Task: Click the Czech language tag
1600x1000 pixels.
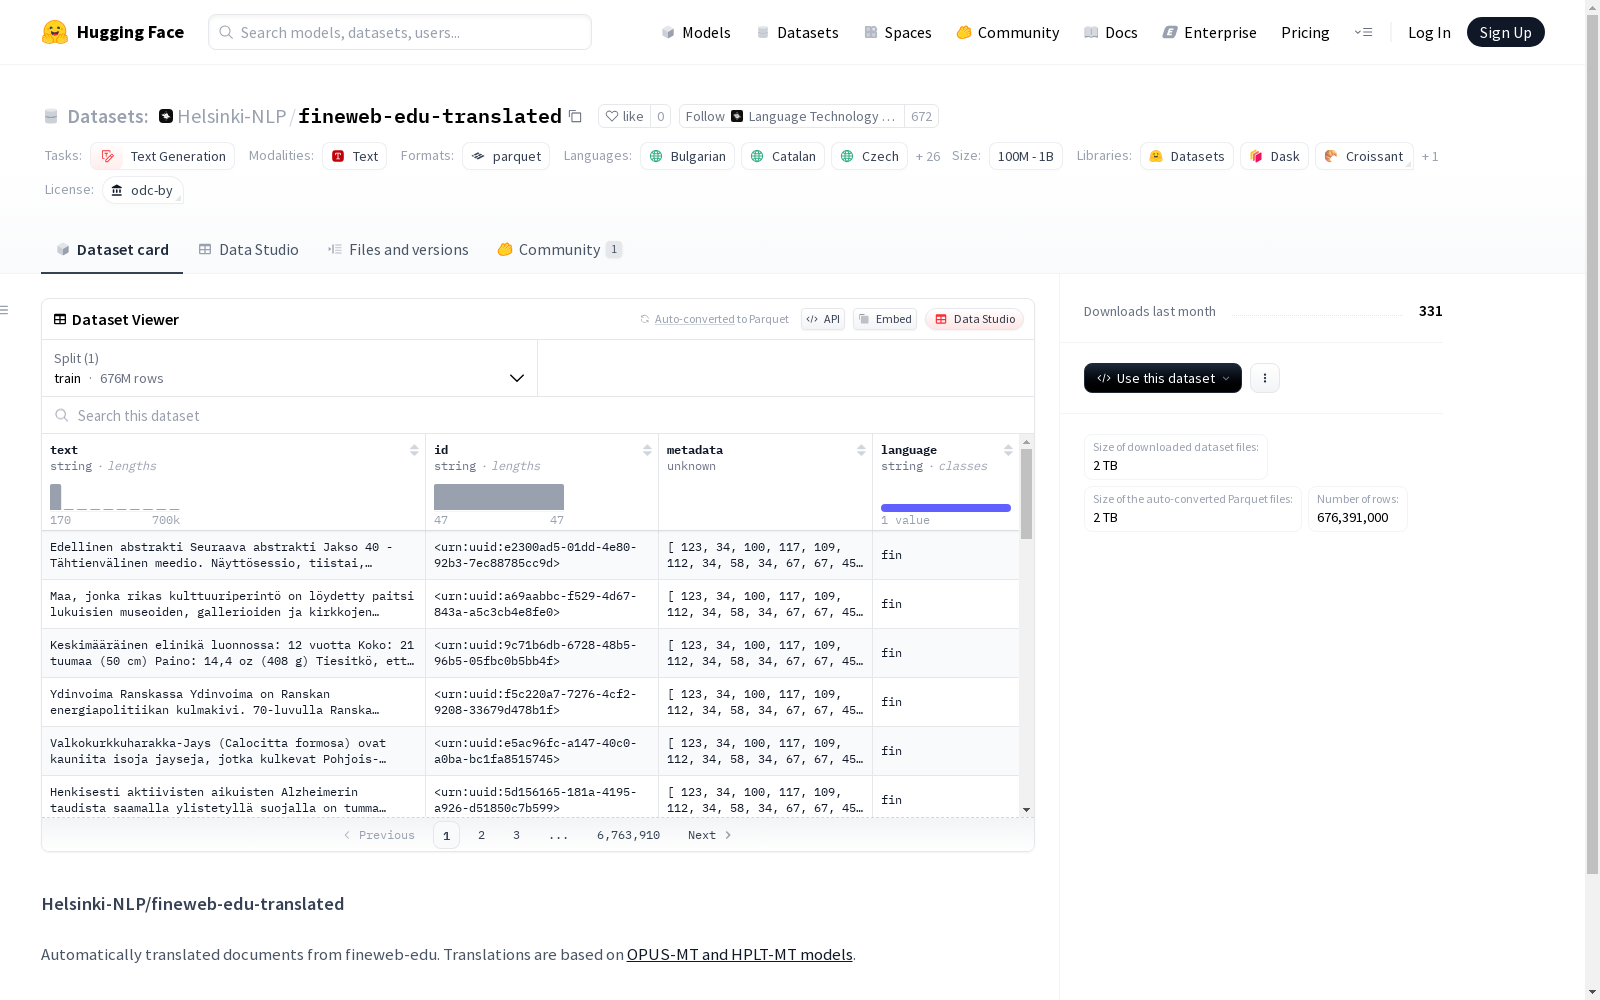Action: coord(869,156)
